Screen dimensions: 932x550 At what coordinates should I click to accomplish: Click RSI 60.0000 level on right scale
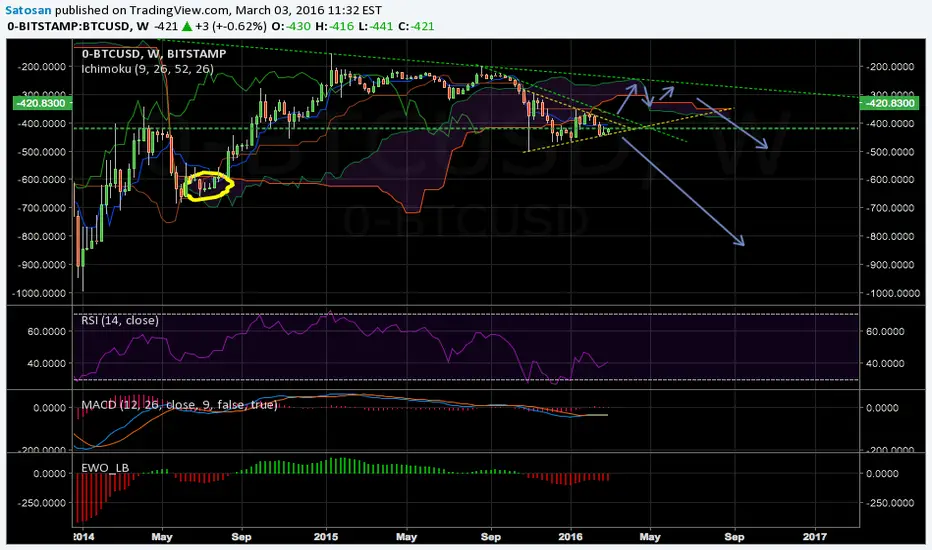coord(886,332)
